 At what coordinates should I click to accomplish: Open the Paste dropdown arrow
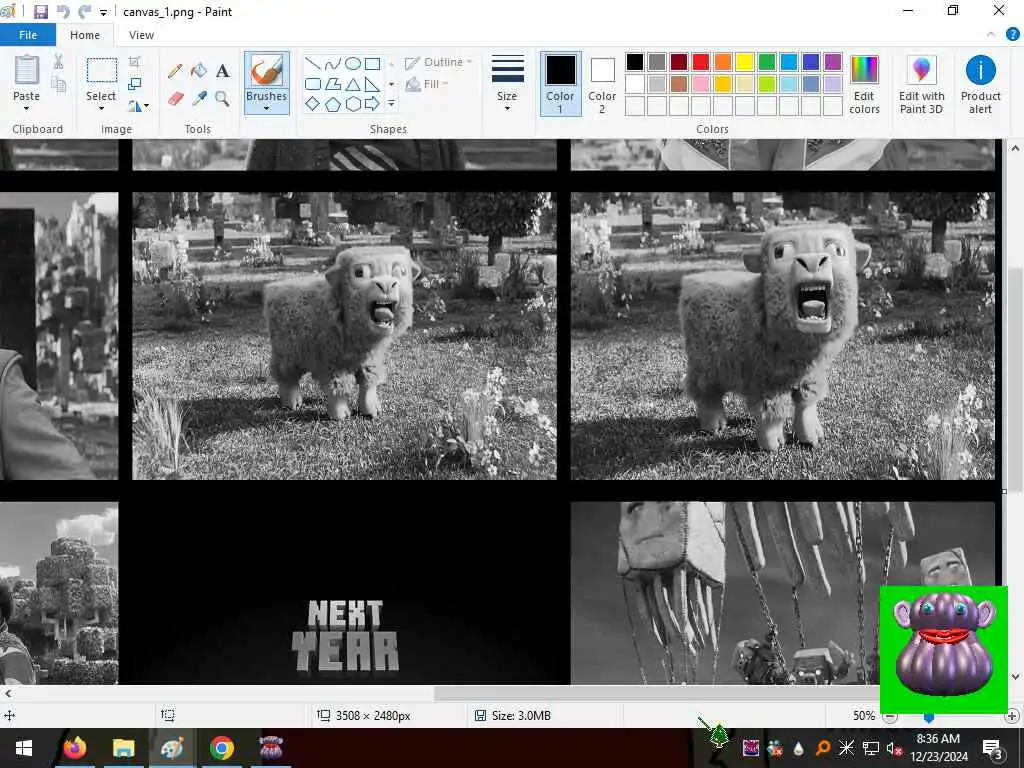[x=27, y=108]
